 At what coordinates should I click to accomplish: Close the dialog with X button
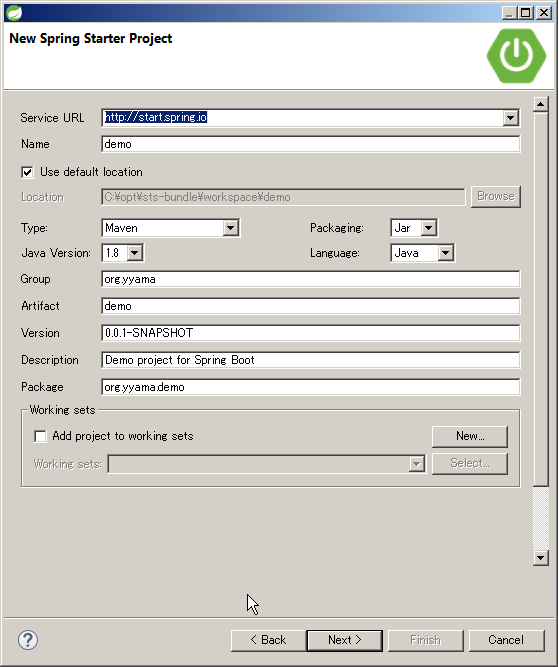(544, 13)
